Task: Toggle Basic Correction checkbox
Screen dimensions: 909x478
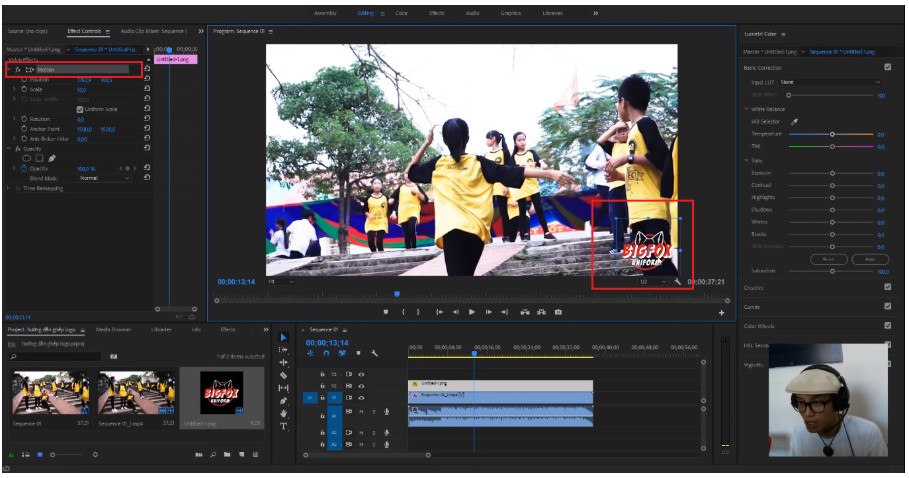Action: click(x=888, y=67)
